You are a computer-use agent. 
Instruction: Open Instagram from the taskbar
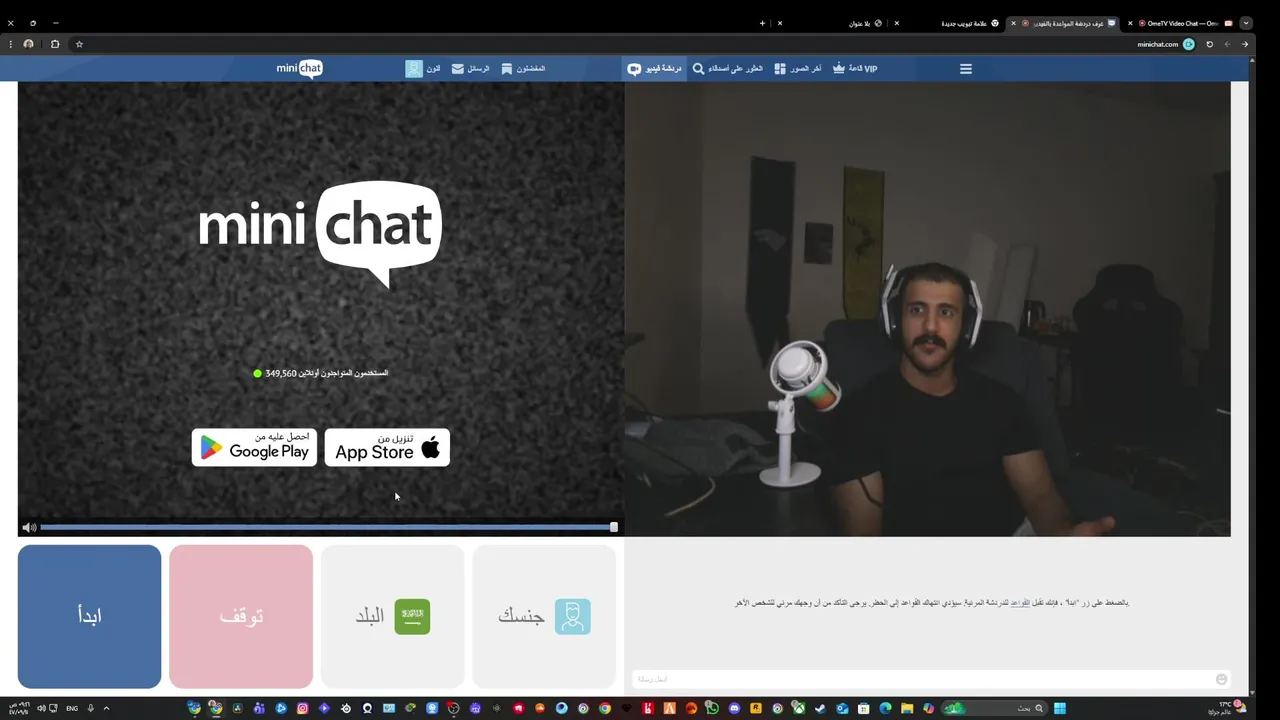click(302, 708)
